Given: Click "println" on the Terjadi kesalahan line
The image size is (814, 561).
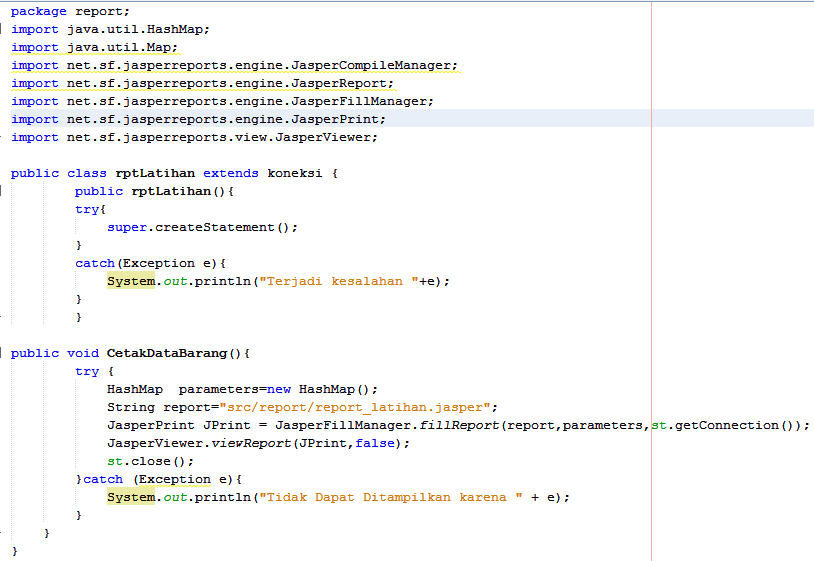Looking at the screenshot, I should (x=222, y=281).
